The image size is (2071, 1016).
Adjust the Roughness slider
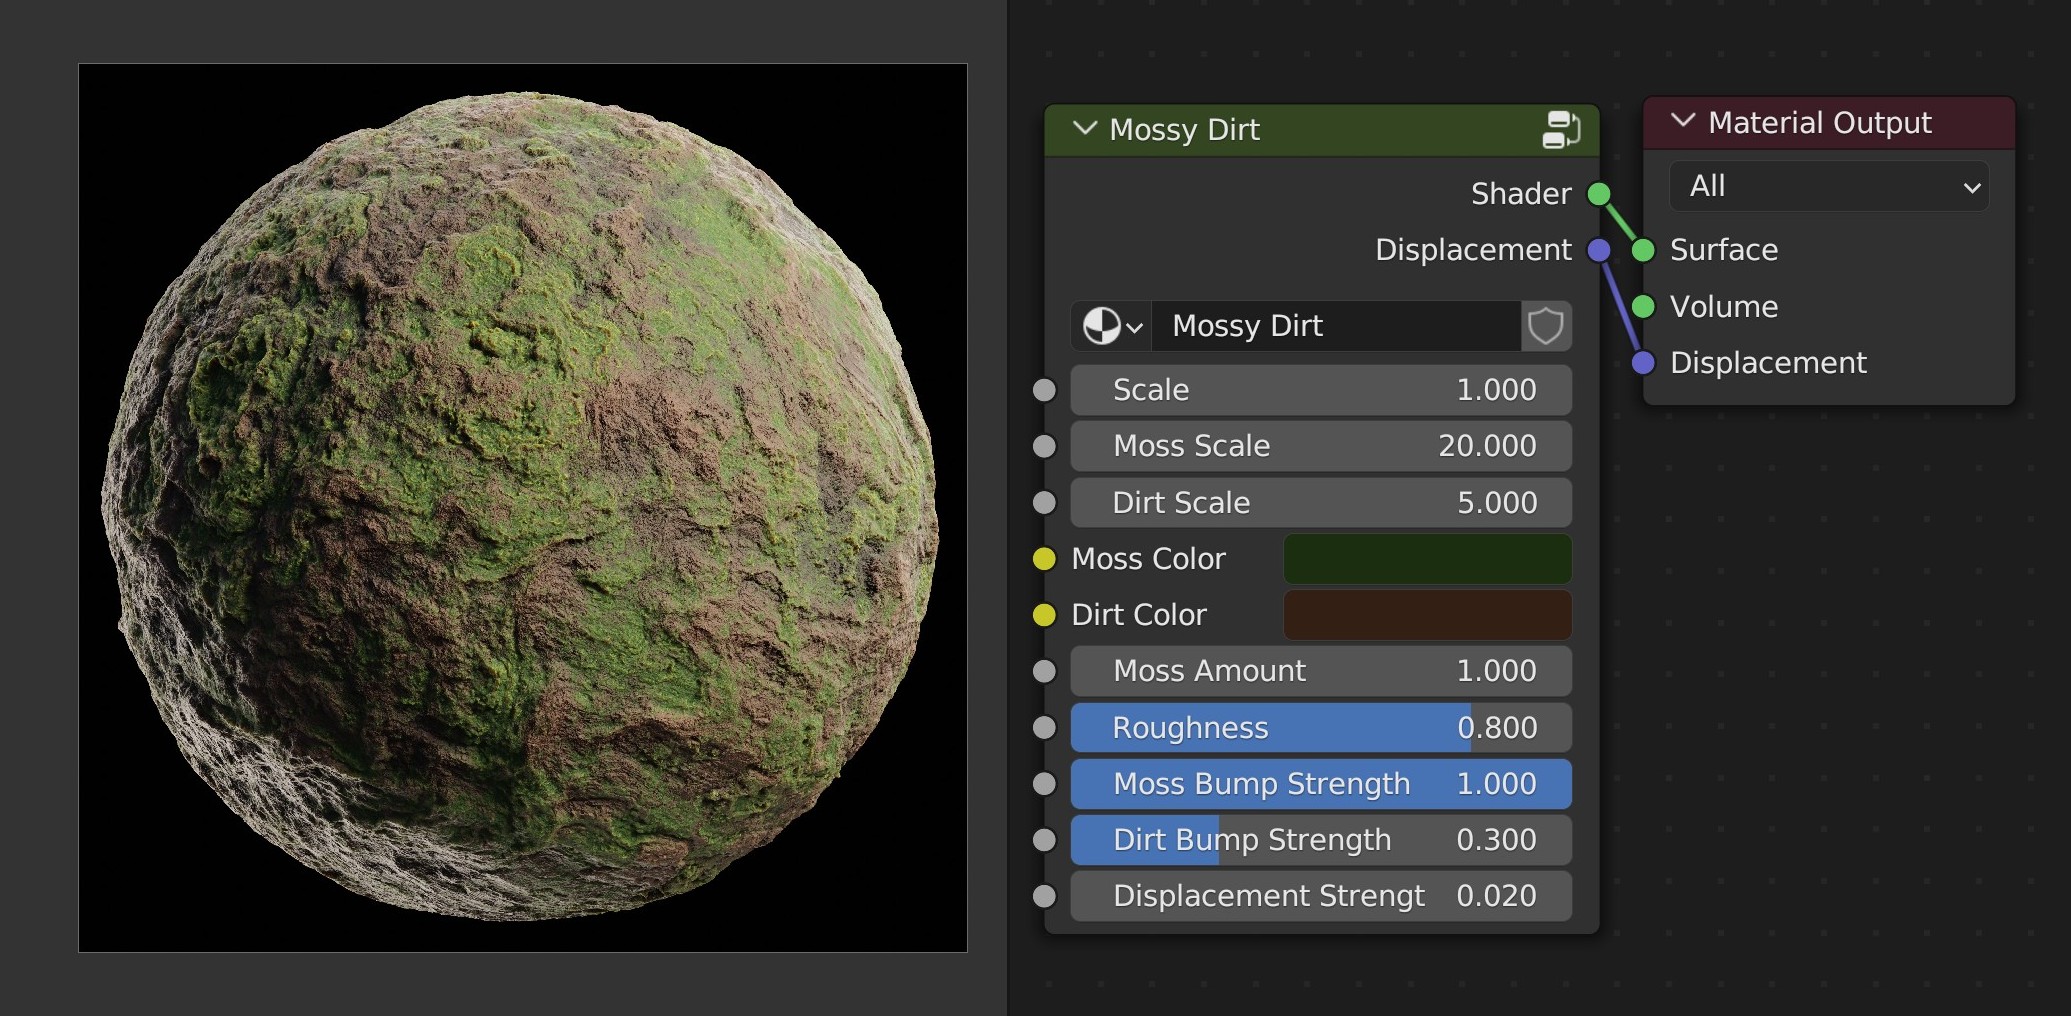point(1320,728)
